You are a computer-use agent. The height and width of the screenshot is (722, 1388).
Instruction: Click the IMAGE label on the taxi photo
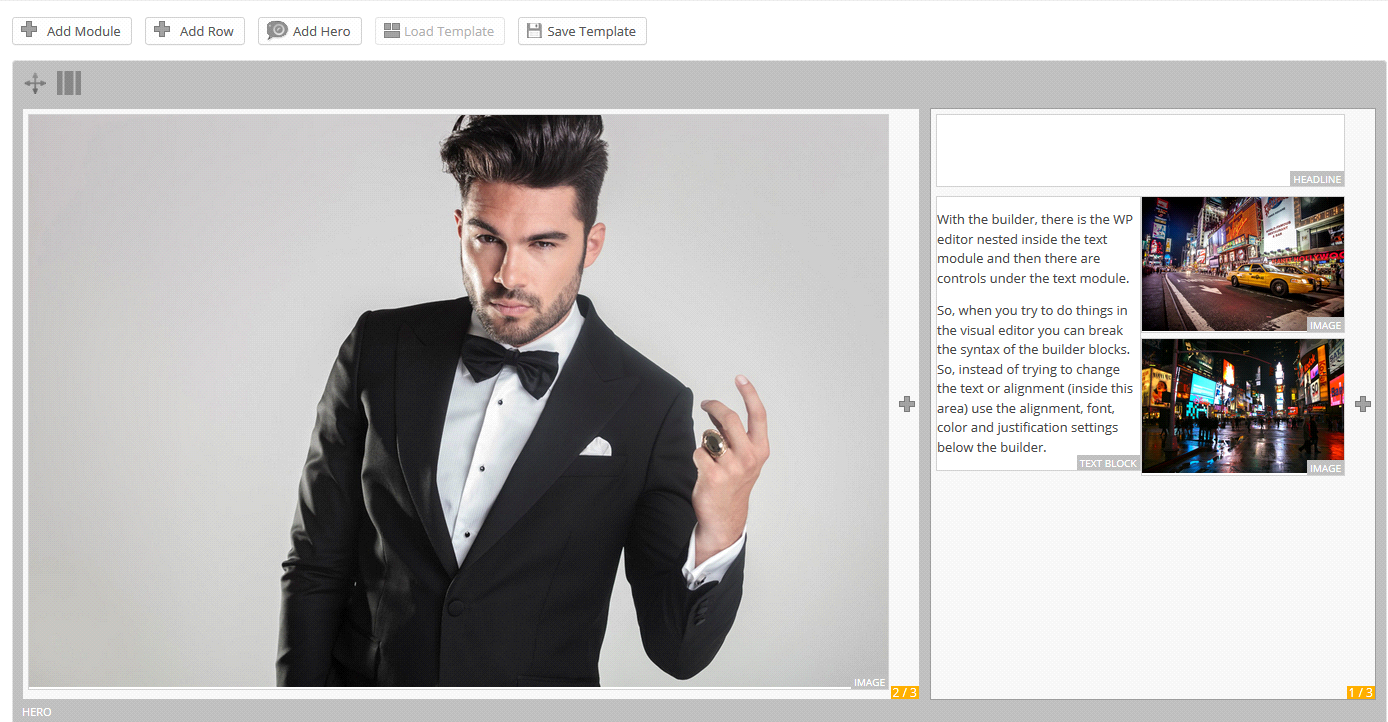[x=1326, y=325]
